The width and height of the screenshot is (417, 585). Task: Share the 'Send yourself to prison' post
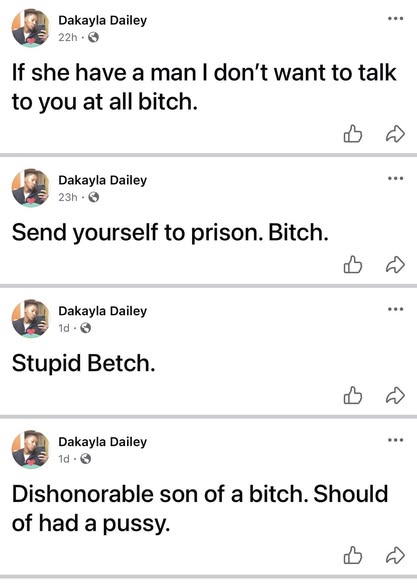395,265
